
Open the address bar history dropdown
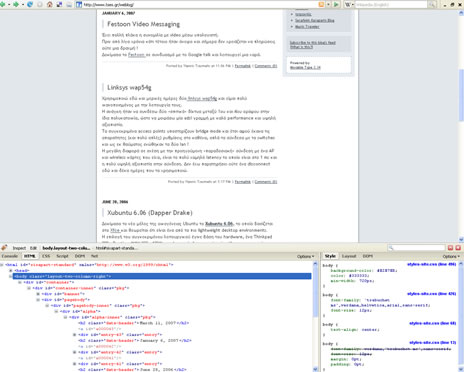click(328, 4)
